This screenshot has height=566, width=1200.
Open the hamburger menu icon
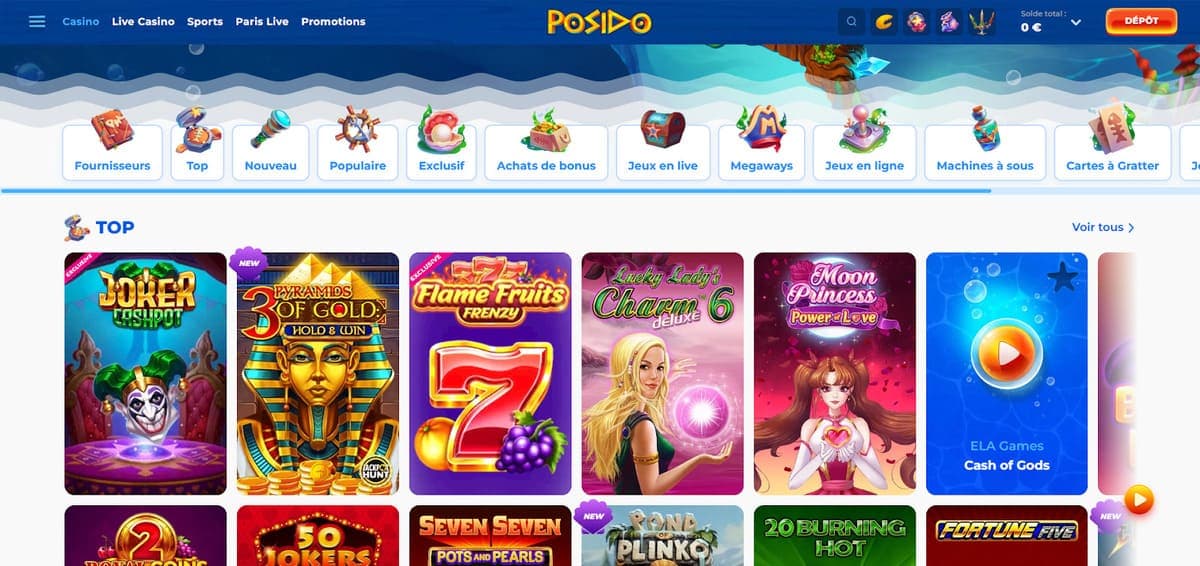37,21
